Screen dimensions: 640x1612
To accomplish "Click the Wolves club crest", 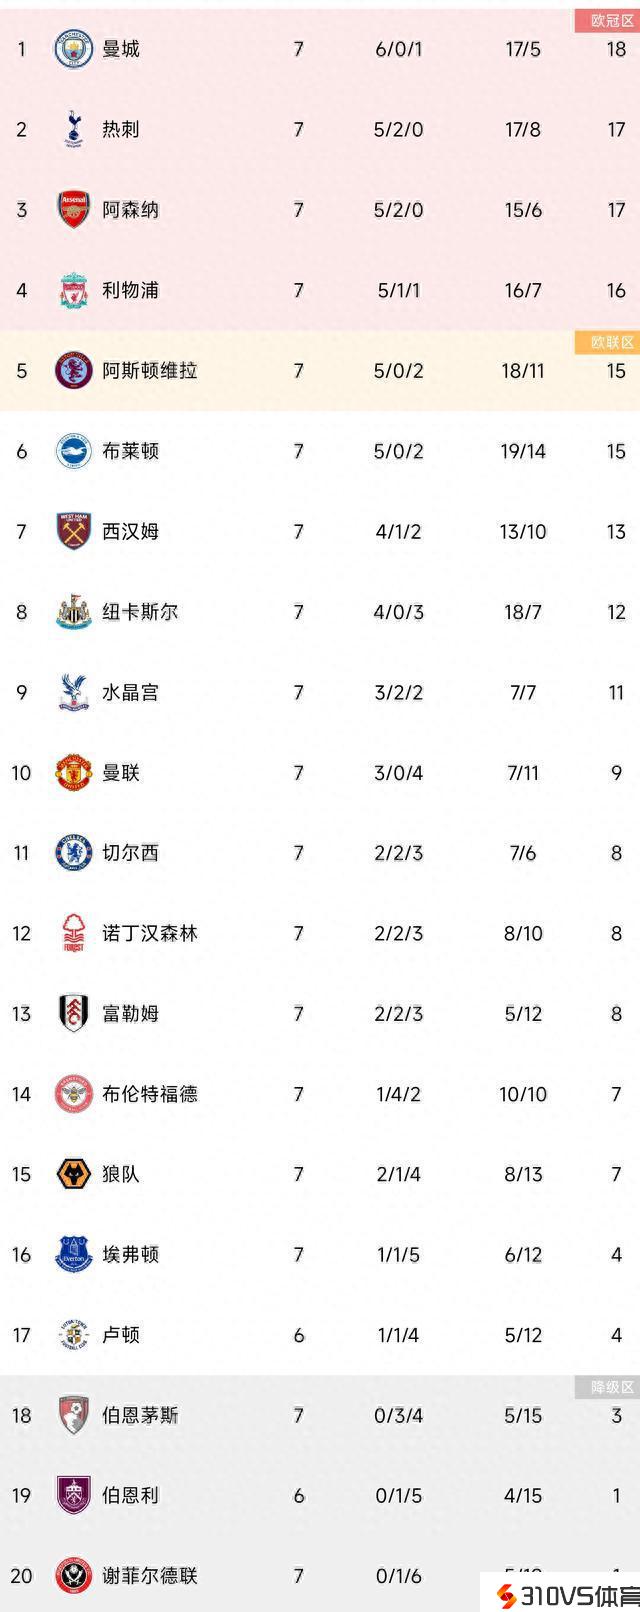I will (73, 1174).
